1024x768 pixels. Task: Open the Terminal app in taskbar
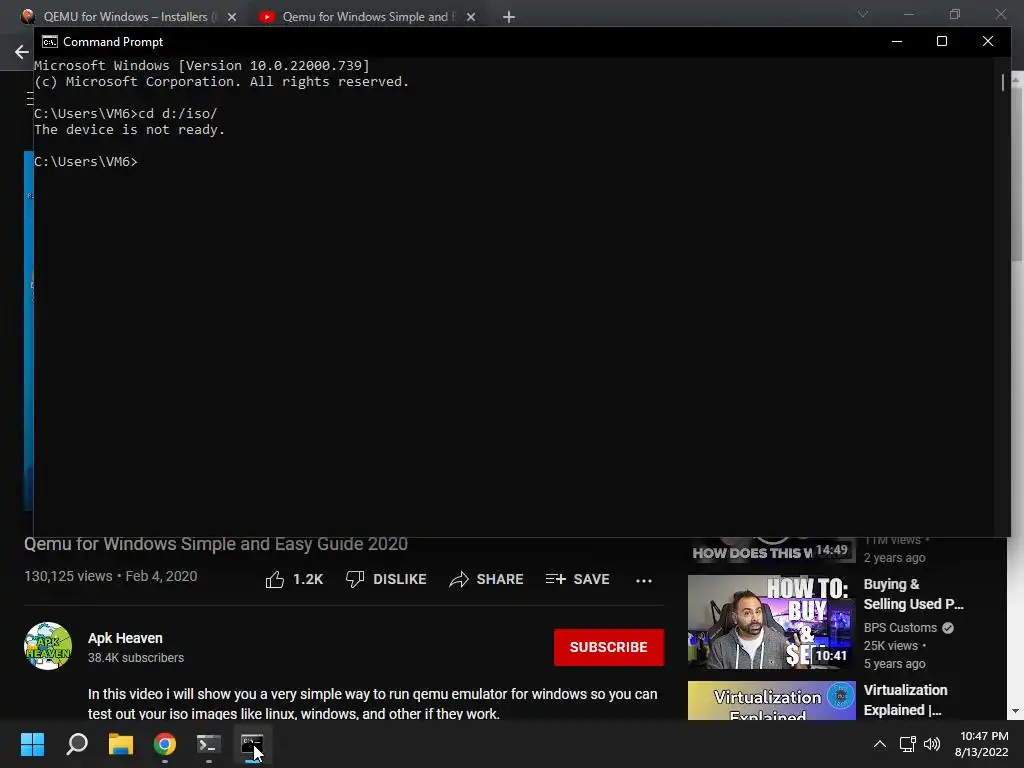tap(209, 744)
